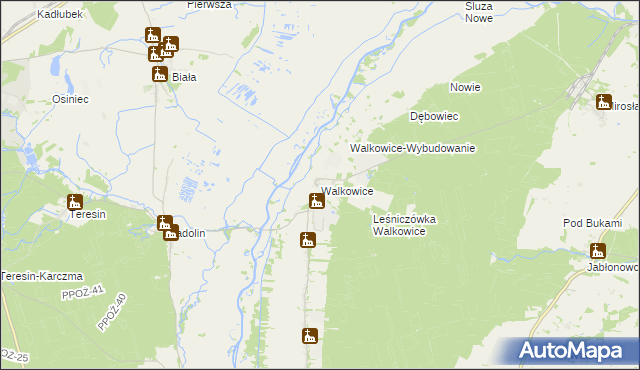Click the topmost church icon above Biała
The image size is (640, 370).
(153, 35)
